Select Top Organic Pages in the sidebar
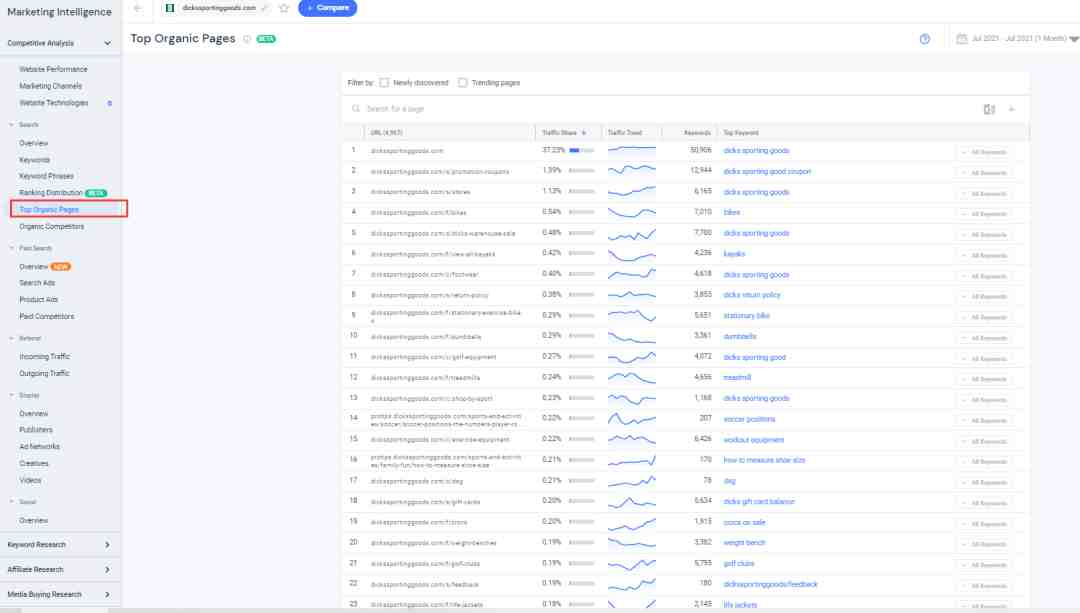This screenshot has width=1080, height=613. (x=50, y=209)
